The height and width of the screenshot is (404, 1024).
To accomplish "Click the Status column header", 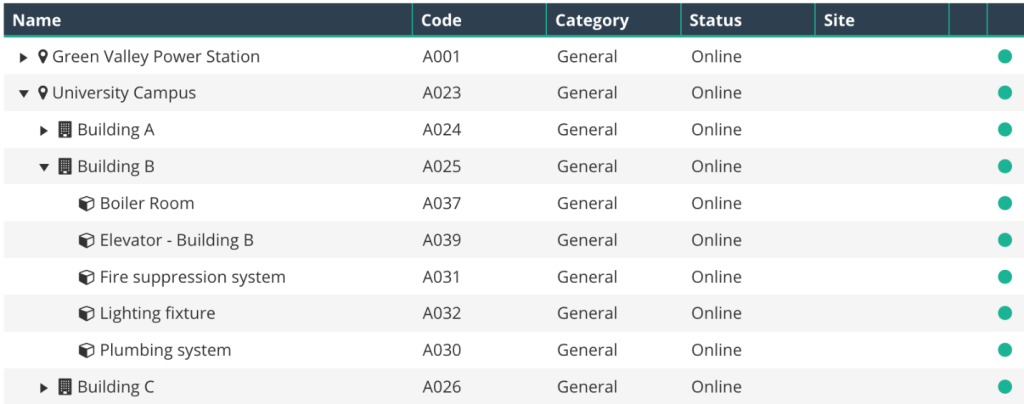I will point(716,20).
